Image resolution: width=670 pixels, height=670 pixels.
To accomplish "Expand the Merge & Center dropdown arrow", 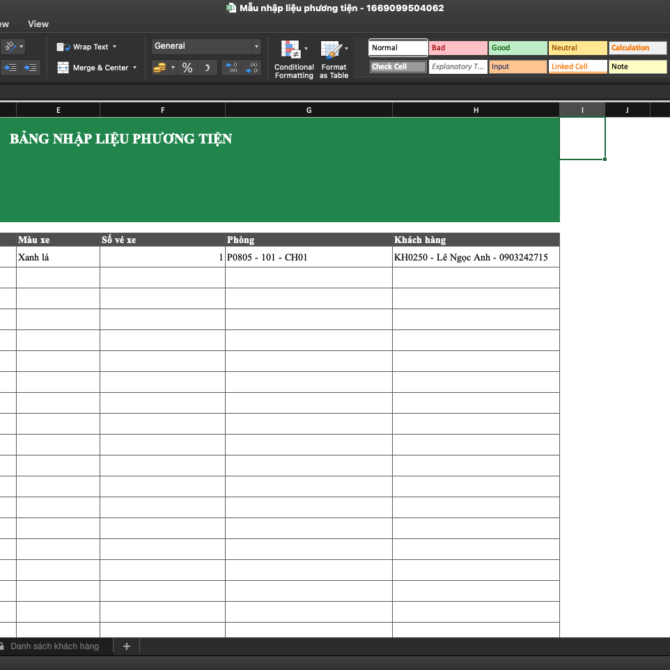I will (x=136, y=68).
